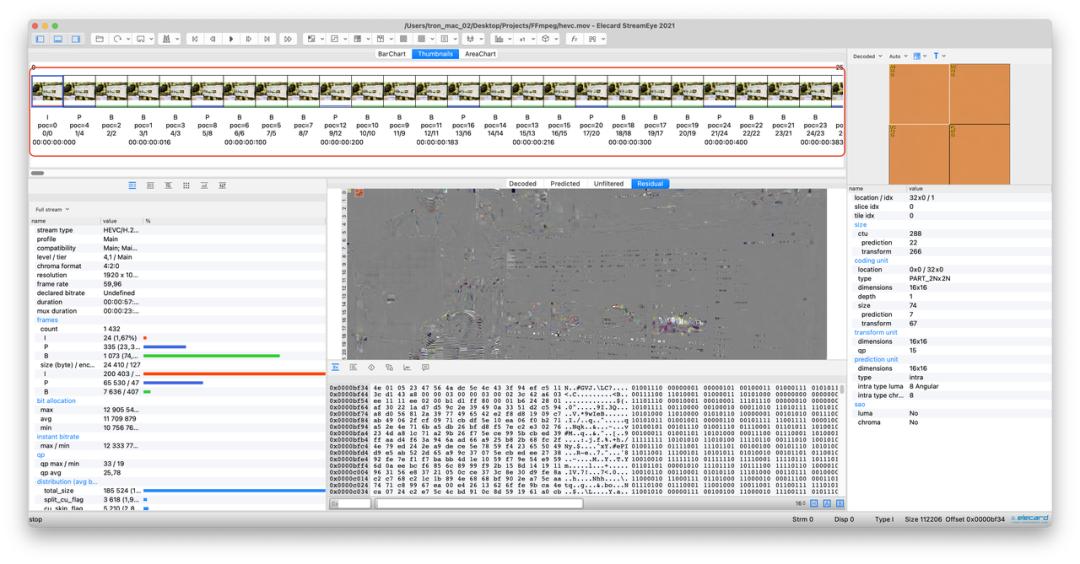Click the comment icon above hex viewer
The image size is (1080, 564).
(425, 367)
